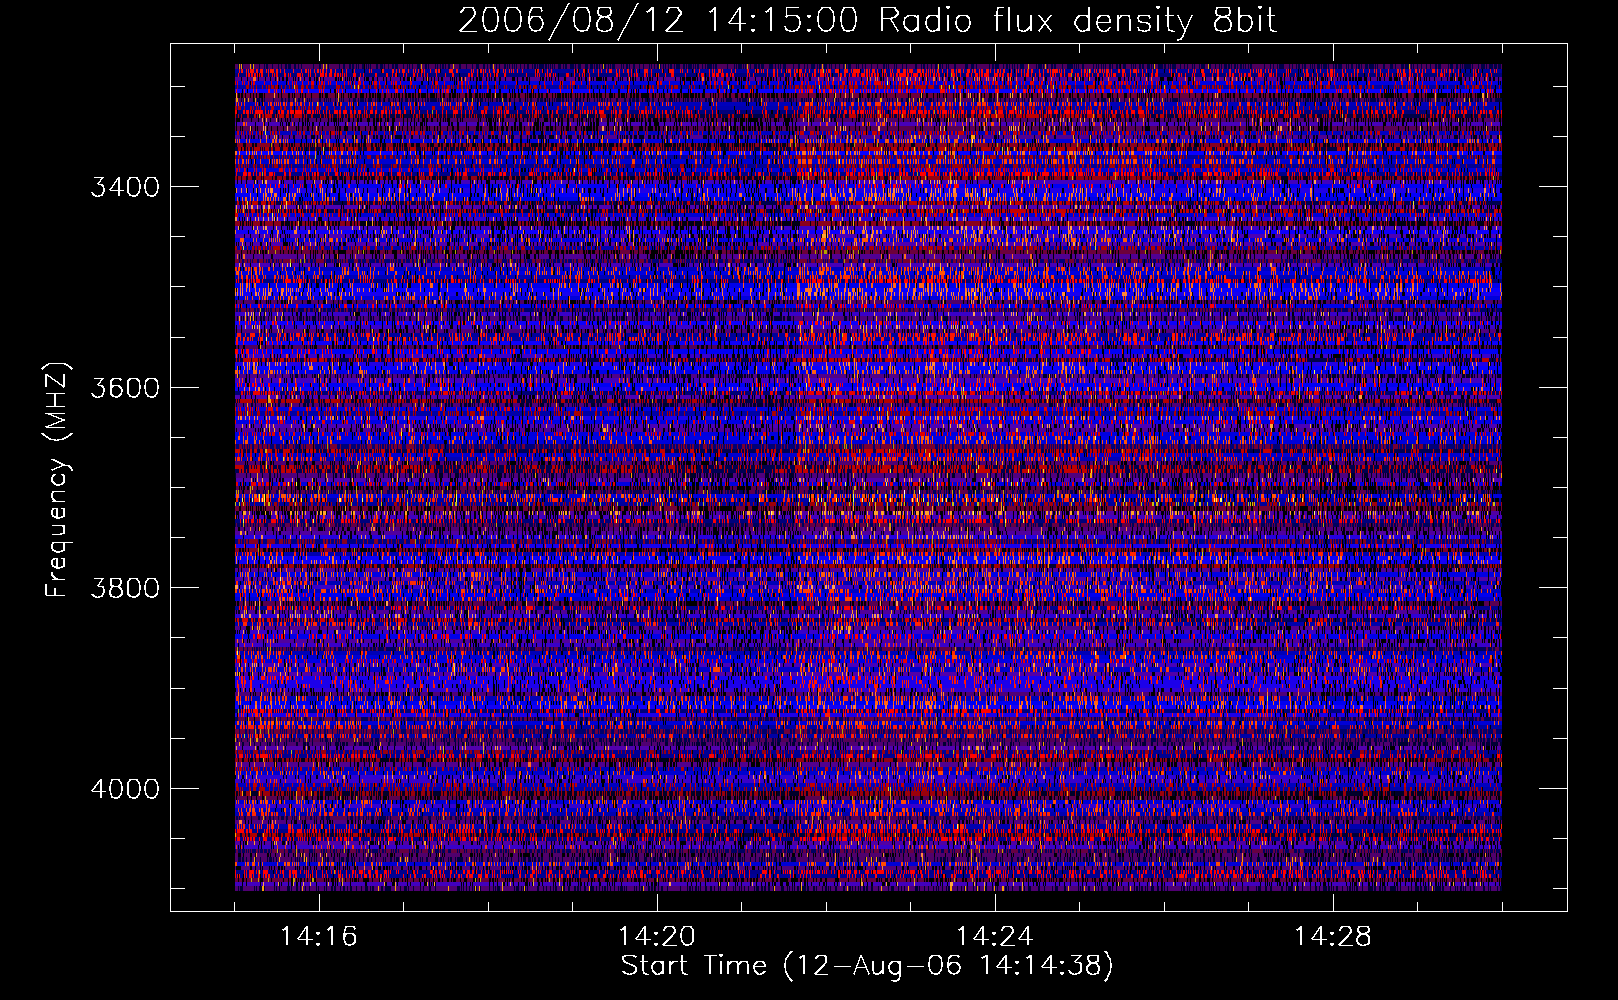The width and height of the screenshot is (1618, 1000).
Task: Click the 3400 frequency tick label
Action: (125, 188)
